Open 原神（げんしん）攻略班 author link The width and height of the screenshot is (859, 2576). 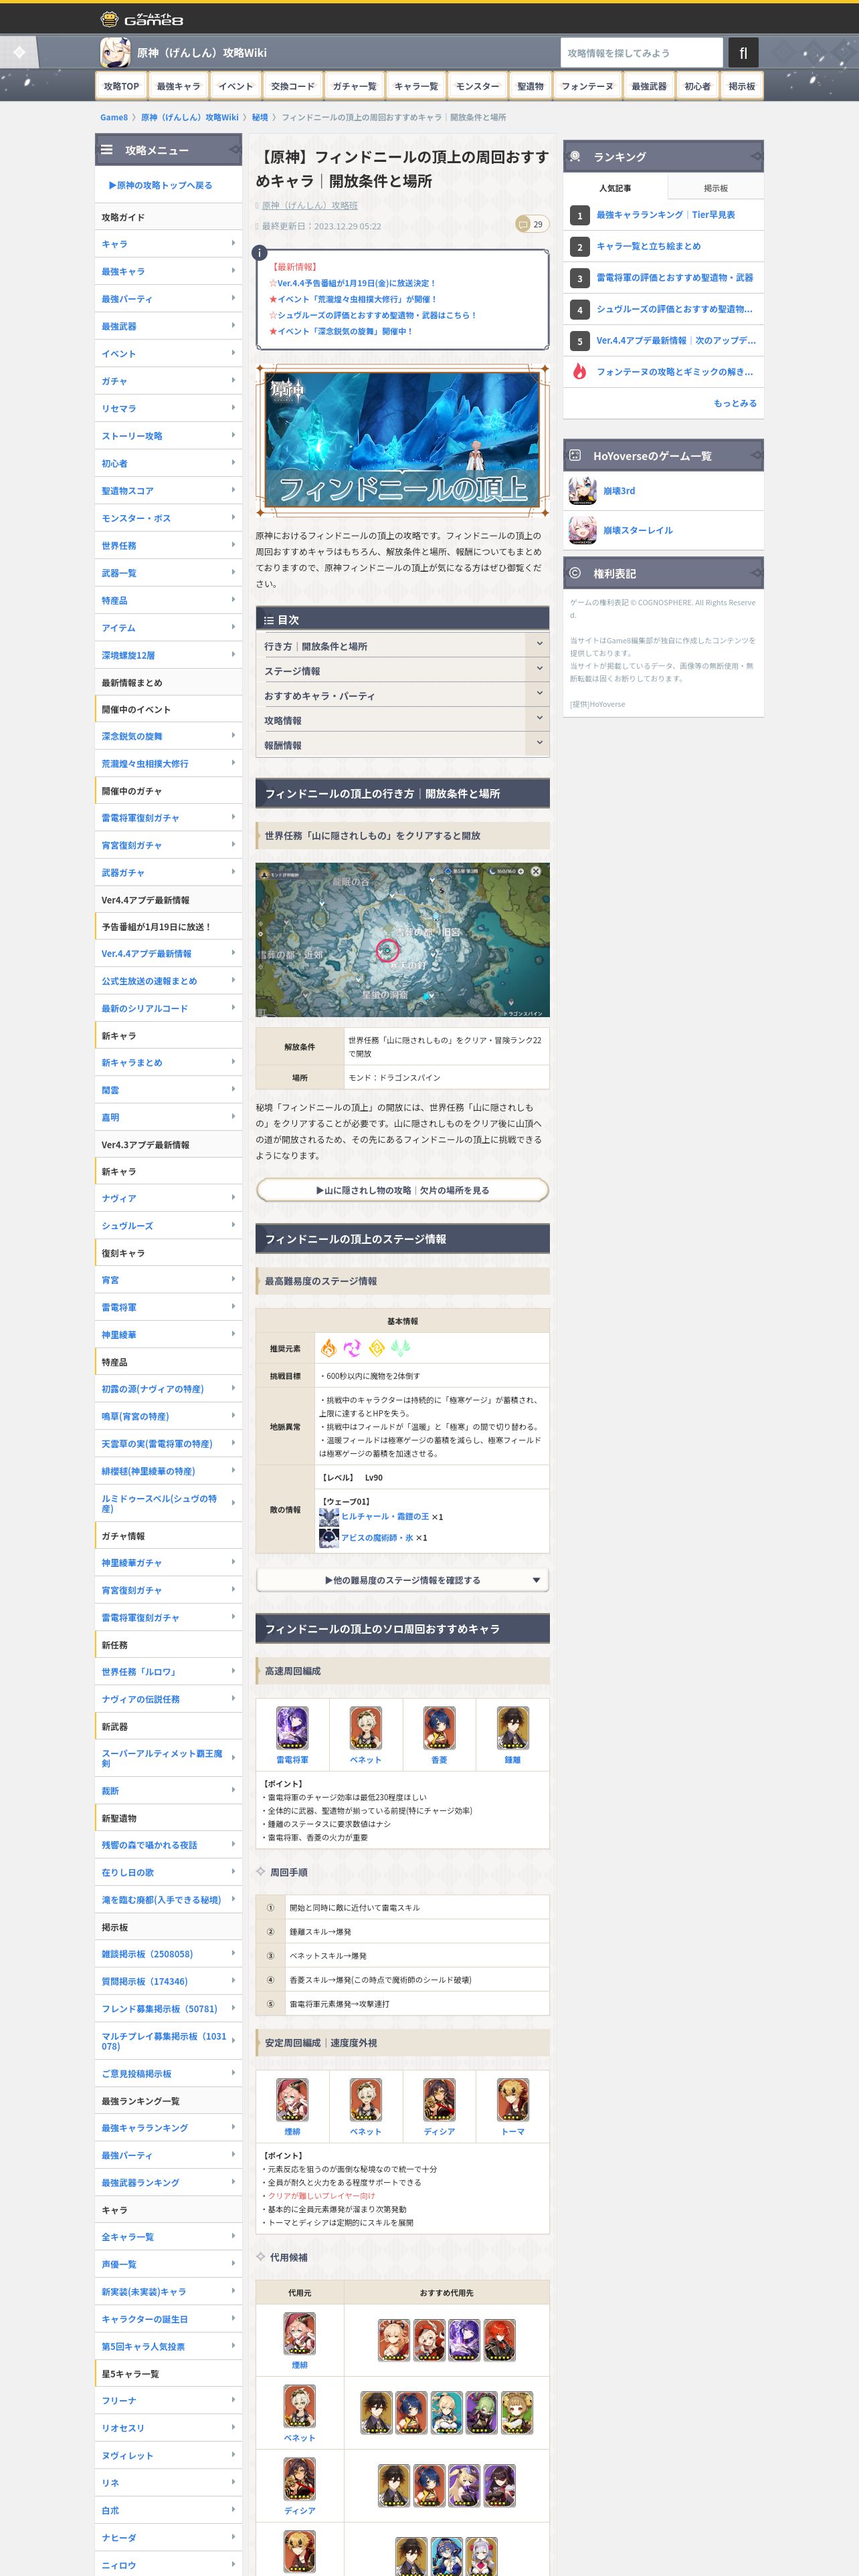(309, 205)
